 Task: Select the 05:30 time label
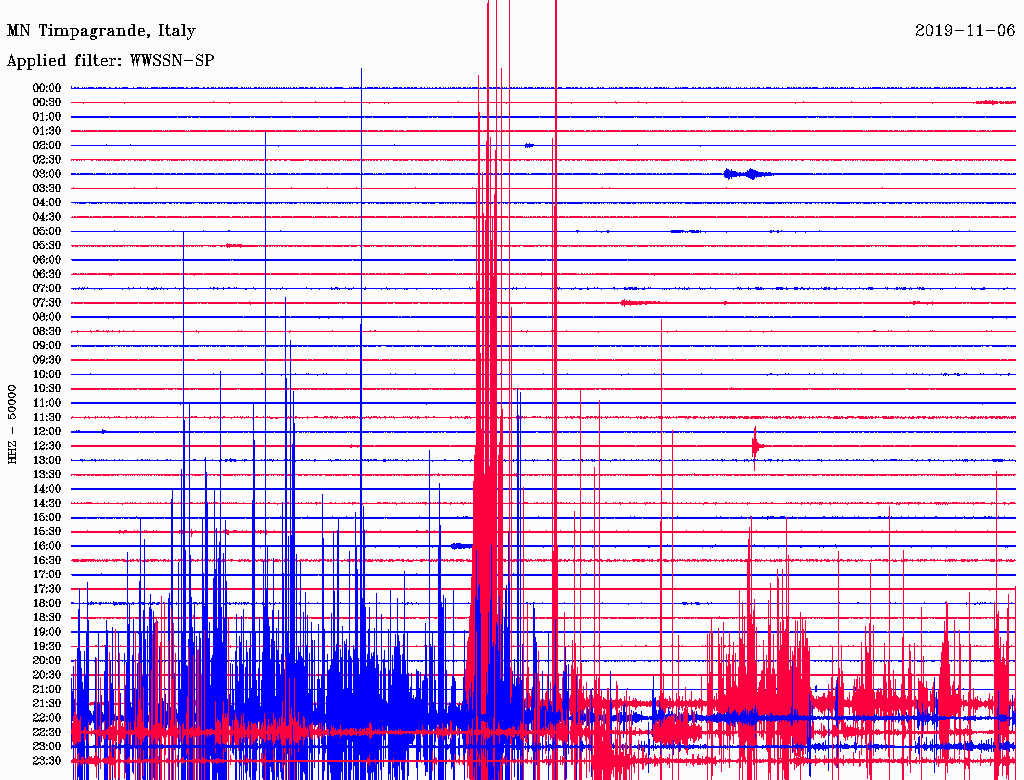click(x=47, y=245)
